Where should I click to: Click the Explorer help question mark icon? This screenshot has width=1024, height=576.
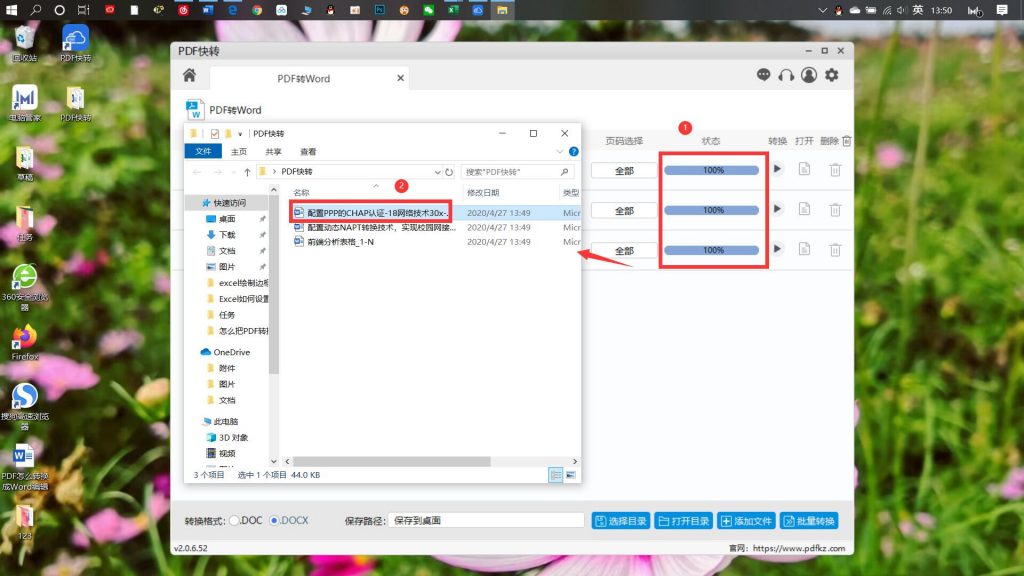573,152
